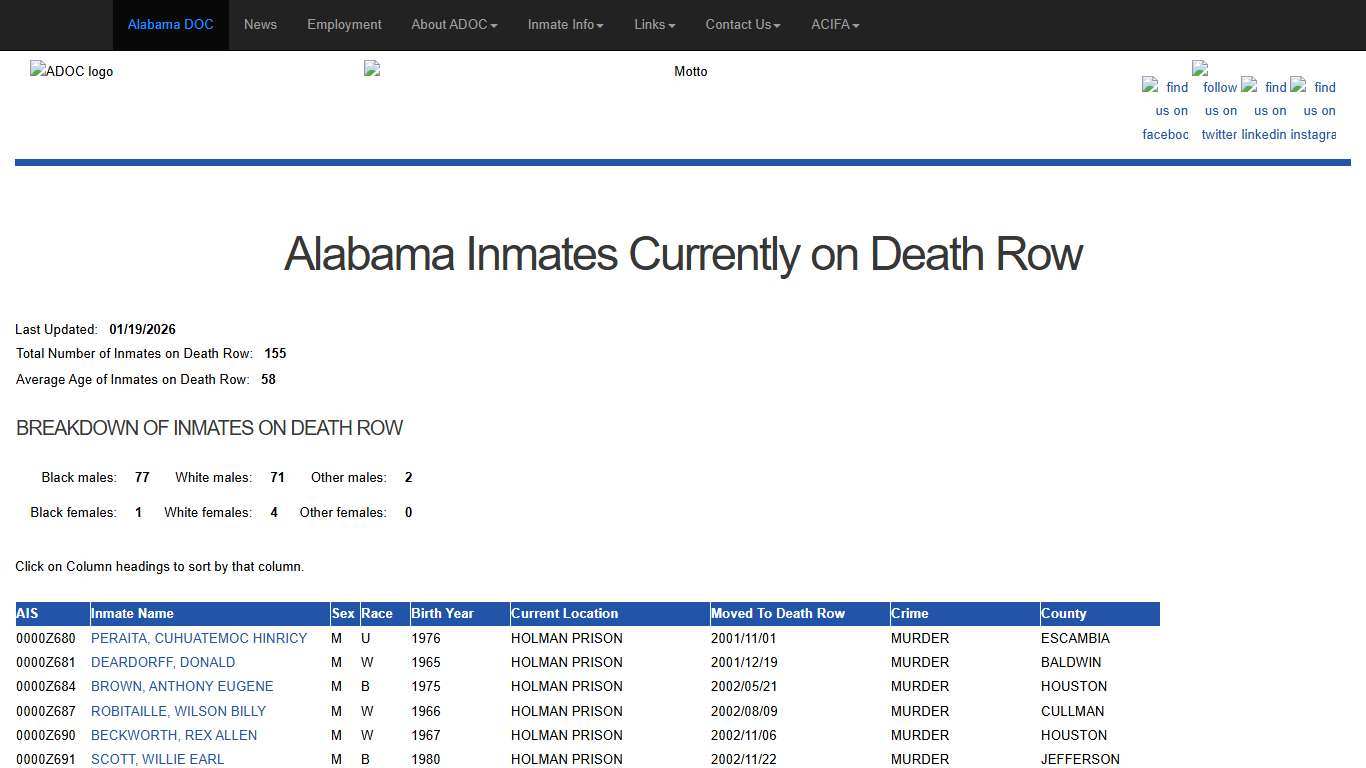The image size is (1366, 768).
Task: Sort by the Moved To Death Row column
Action: [778, 613]
